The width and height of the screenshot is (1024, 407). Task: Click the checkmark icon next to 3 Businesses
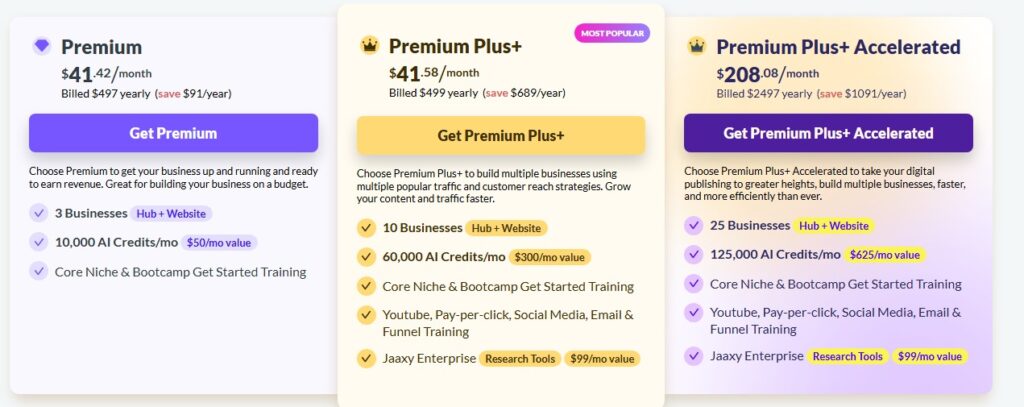(39, 213)
